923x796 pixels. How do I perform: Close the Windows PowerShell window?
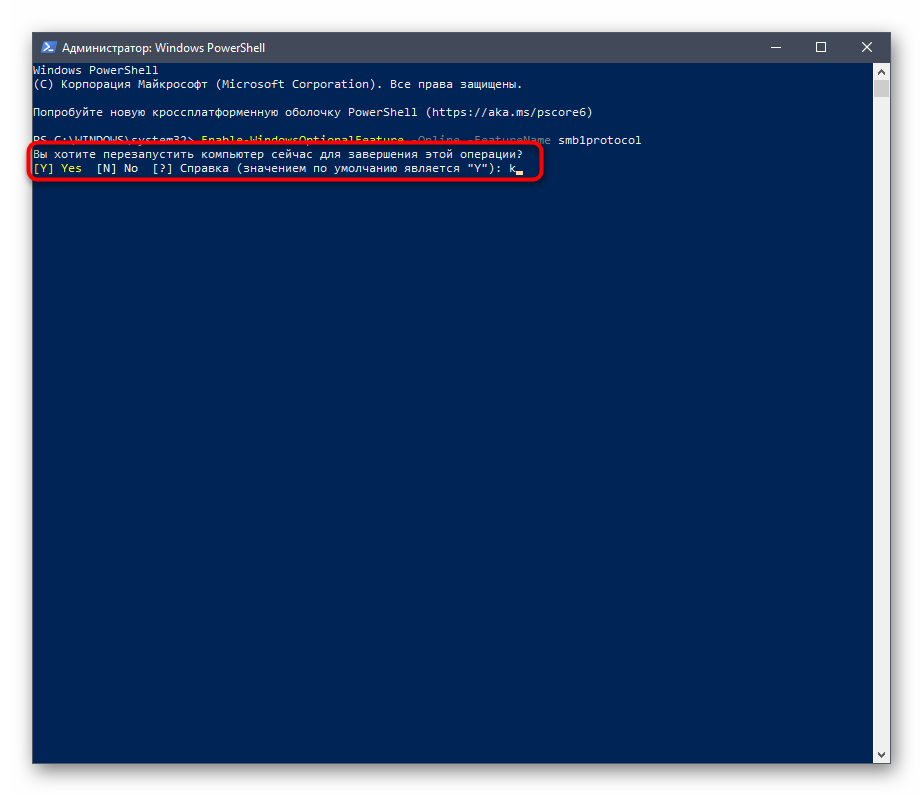[866, 48]
